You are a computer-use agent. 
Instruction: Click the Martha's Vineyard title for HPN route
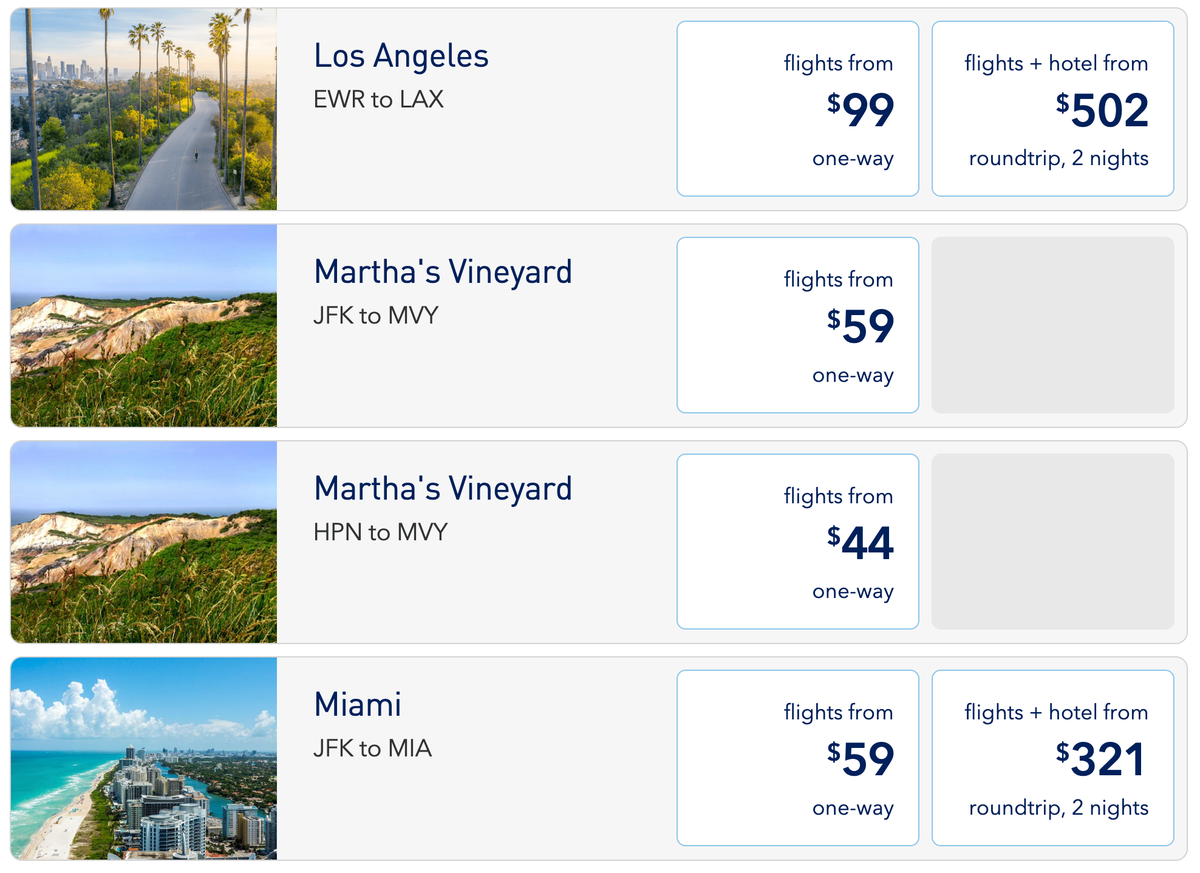pos(443,488)
